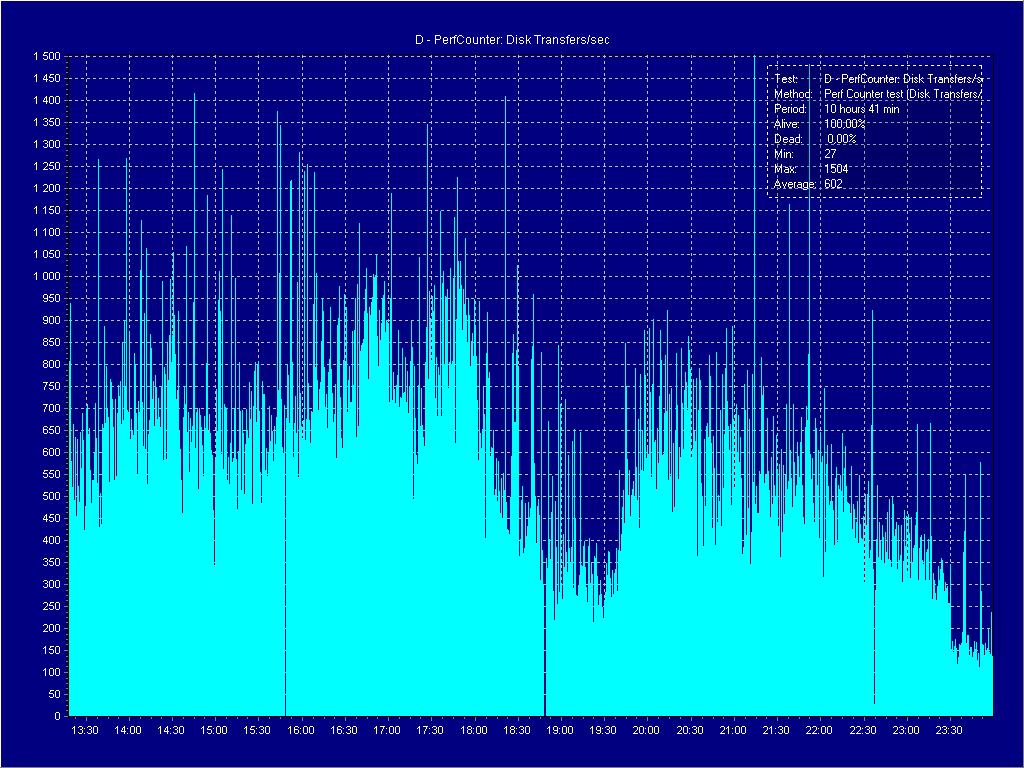Click the 'Dead: 0.00%' legend entry
Screen dimensions: 1024x768
[x=816, y=139]
